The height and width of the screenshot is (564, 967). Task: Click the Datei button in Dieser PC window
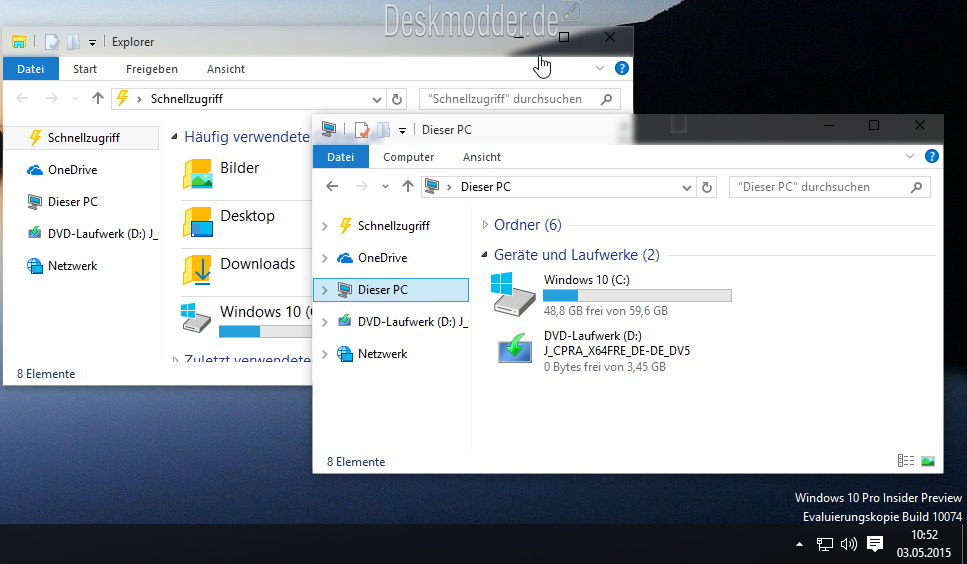pos(341,157)
